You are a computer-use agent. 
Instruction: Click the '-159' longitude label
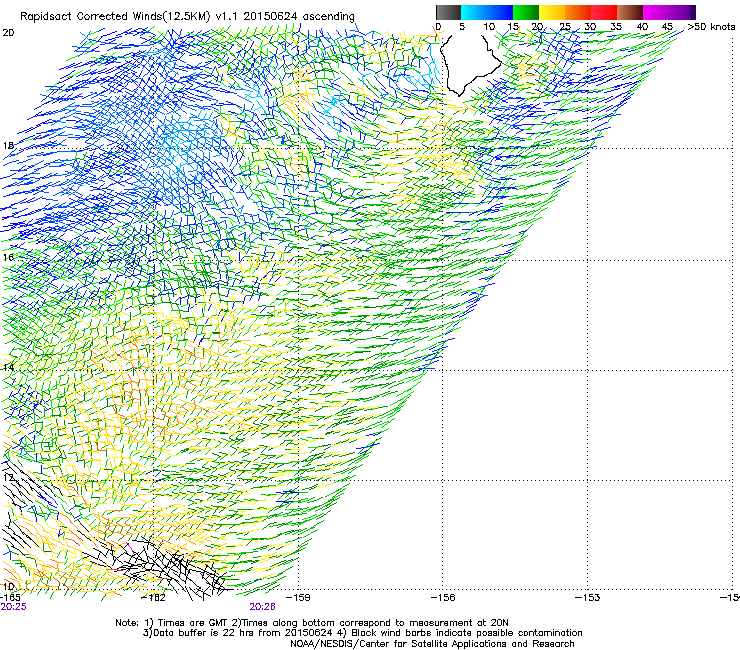[x=298, y=598]
